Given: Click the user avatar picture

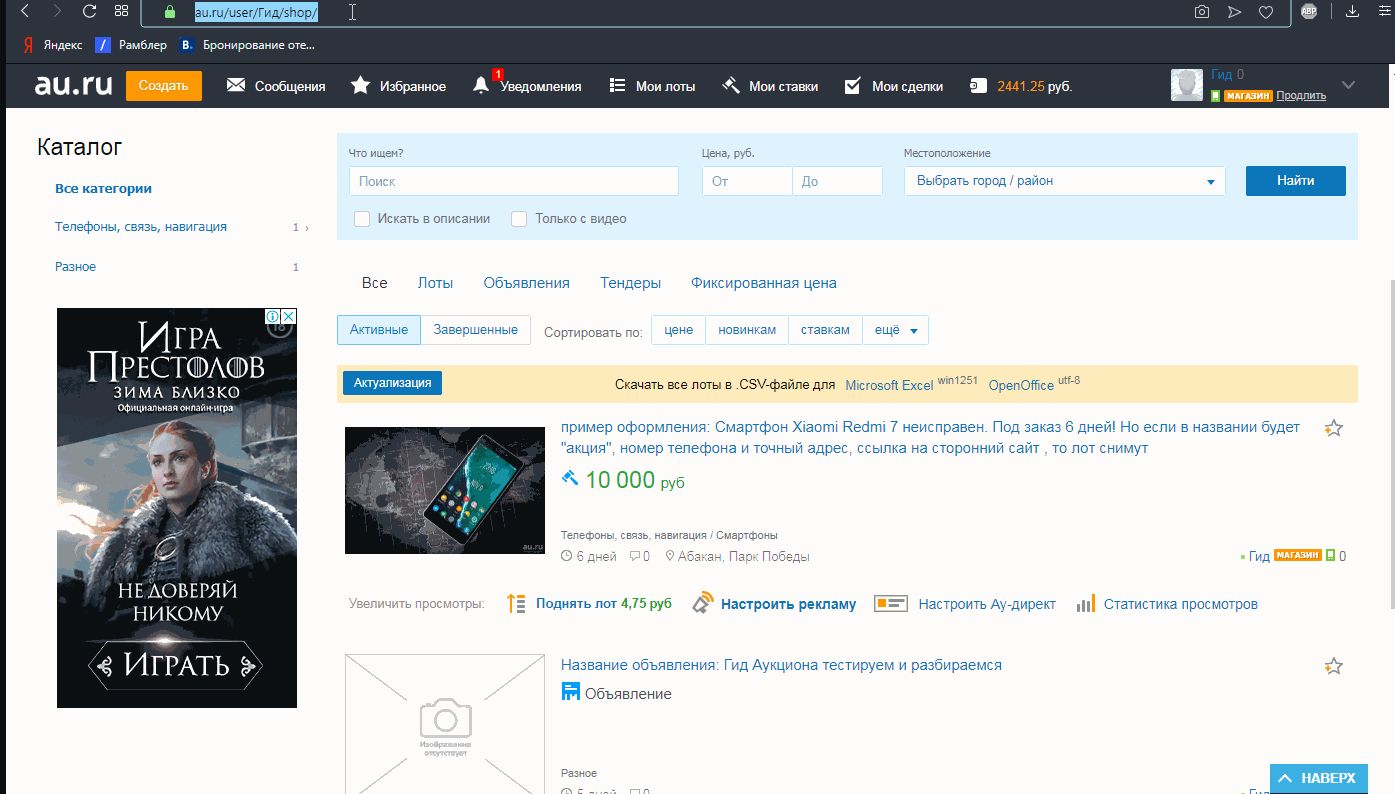Looking at the screenshot, I should [1187, 85].
